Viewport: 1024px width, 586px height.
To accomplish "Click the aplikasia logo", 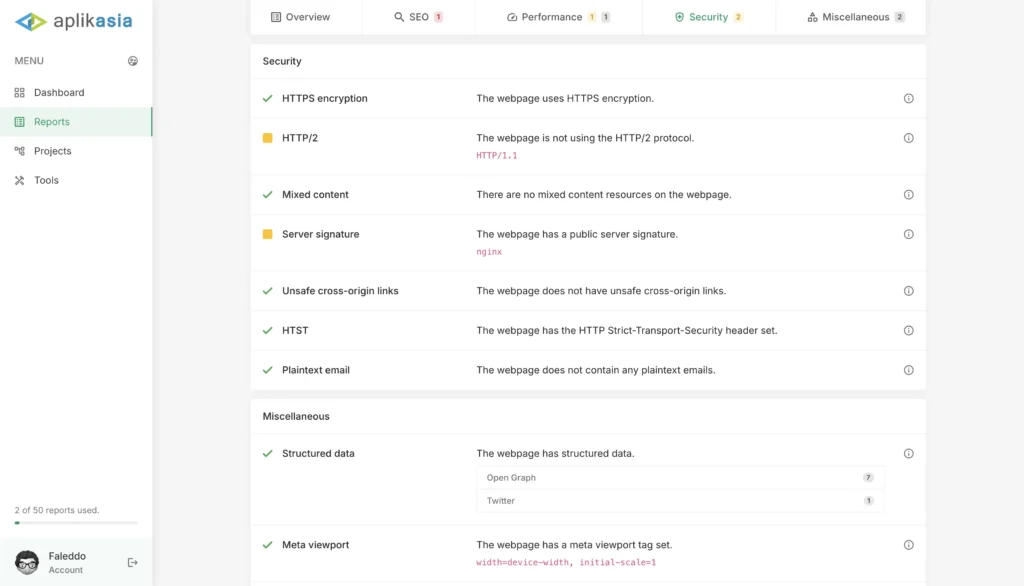I will [74, 21].
